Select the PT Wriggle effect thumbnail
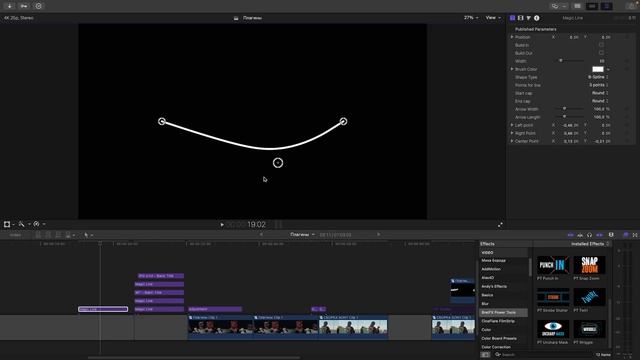This screenshot has height=360, width=640. [589, 329]
